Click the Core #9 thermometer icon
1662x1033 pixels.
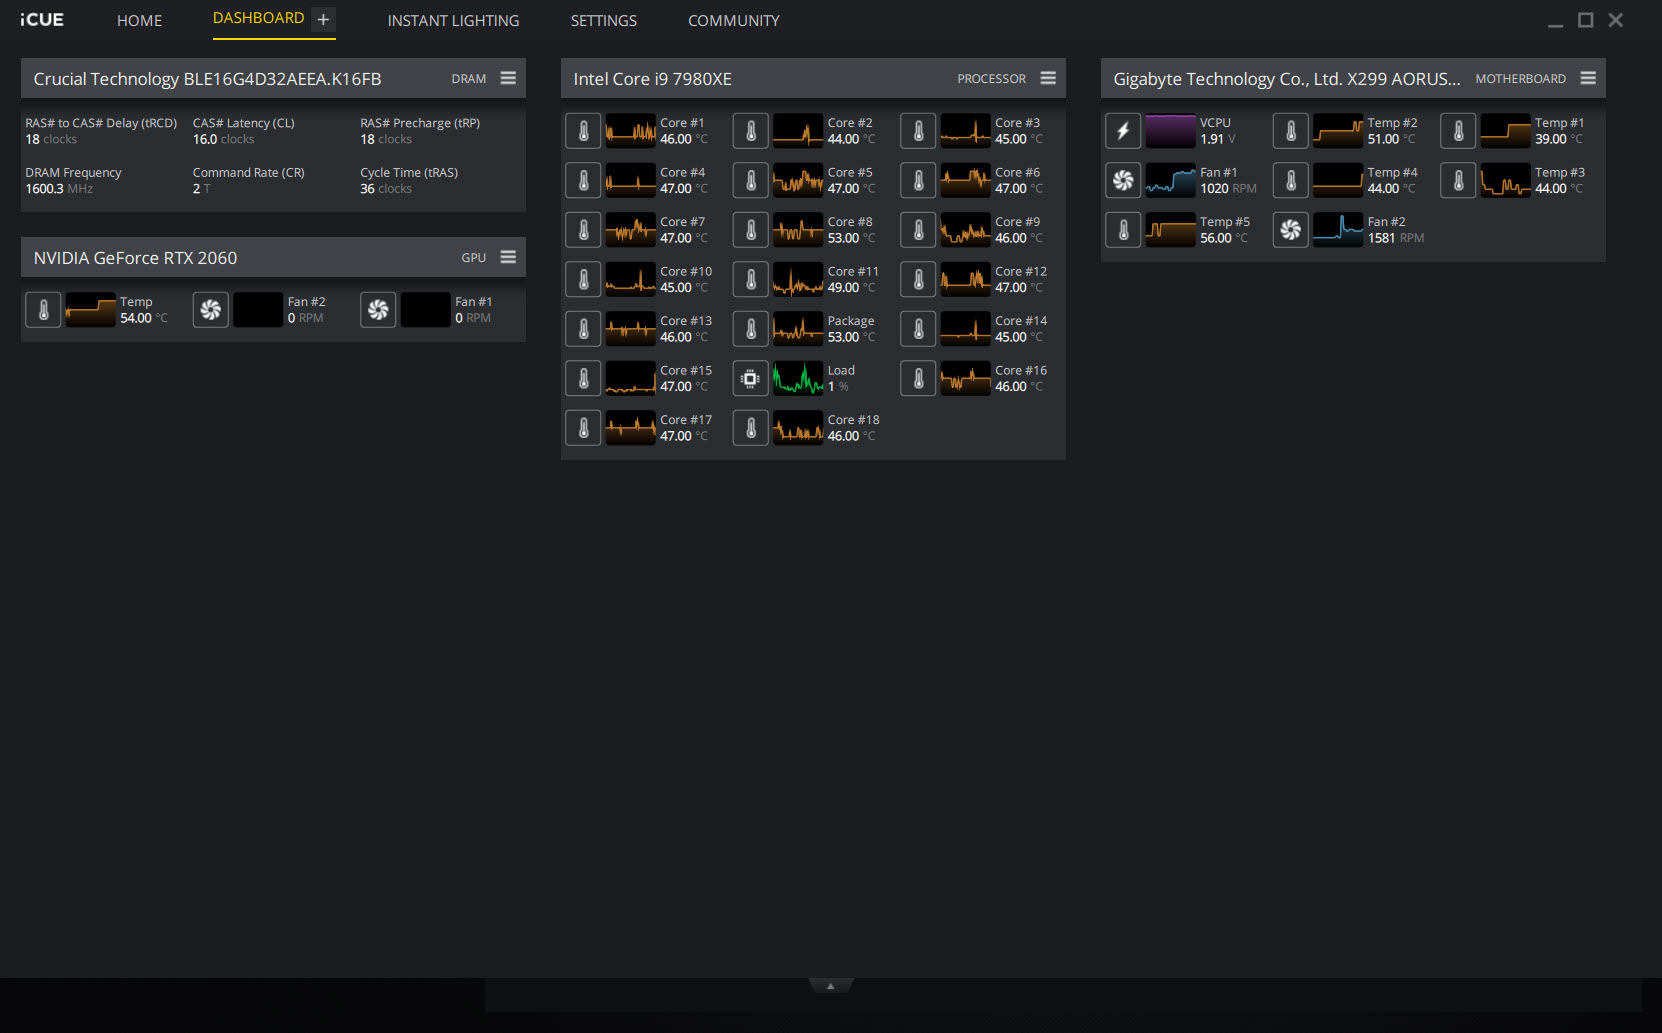coord(918,230)
